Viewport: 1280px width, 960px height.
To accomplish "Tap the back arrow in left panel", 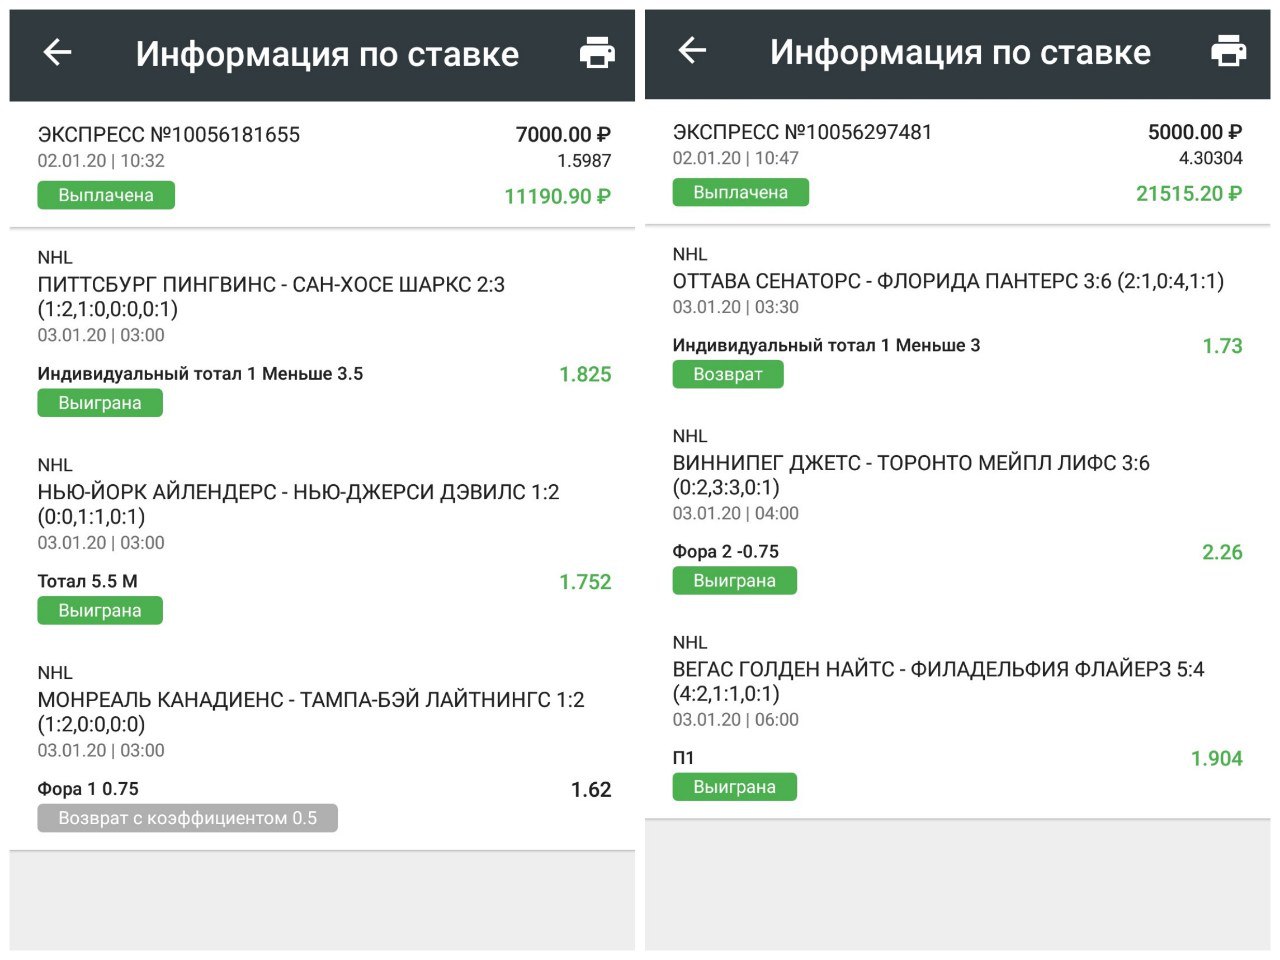I will pos(58,53).
